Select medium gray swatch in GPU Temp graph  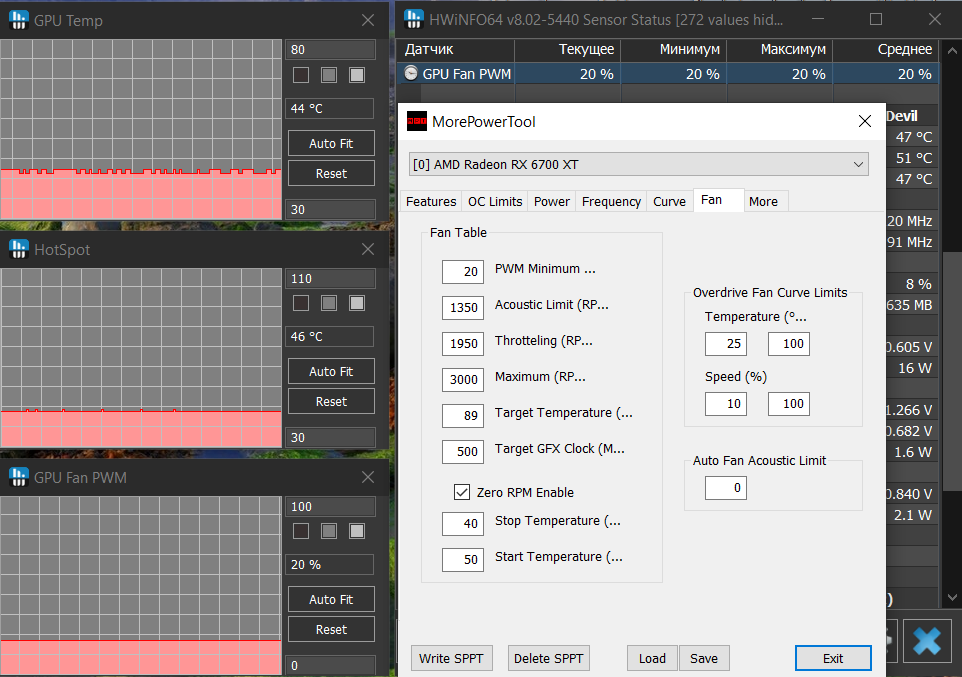point(329,75)
